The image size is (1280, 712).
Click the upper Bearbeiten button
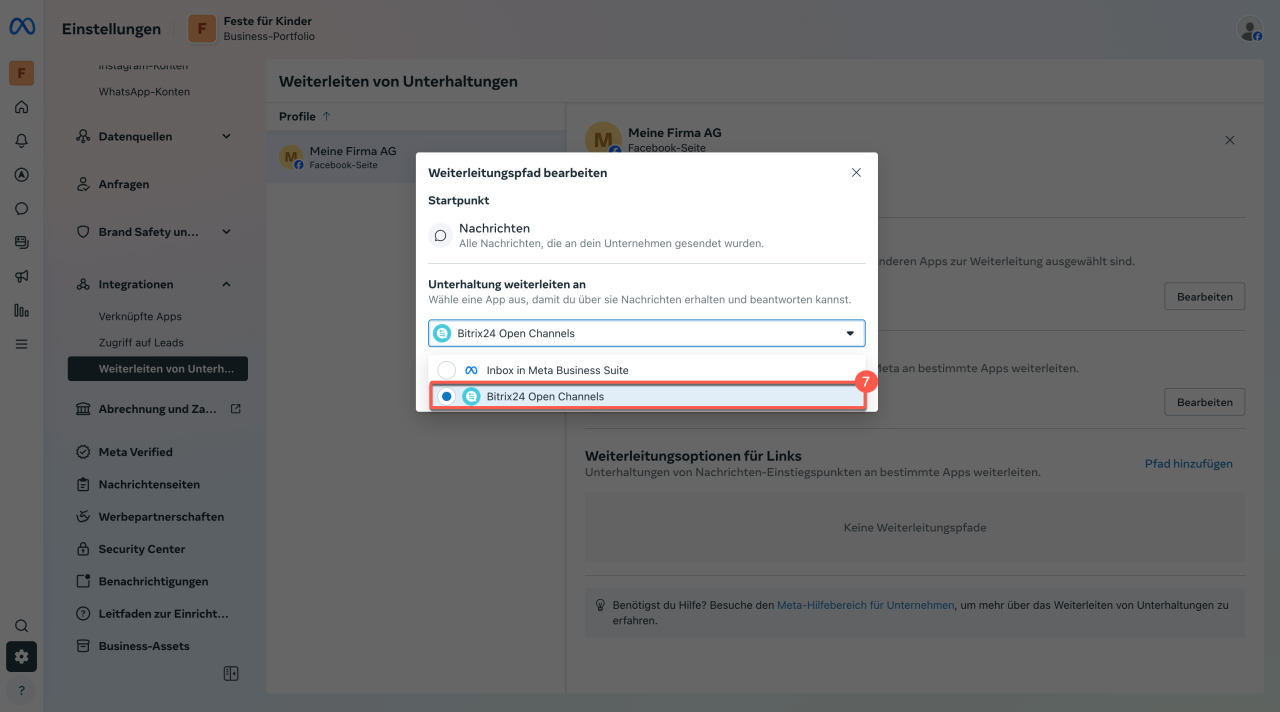(x=1204, y=296)
